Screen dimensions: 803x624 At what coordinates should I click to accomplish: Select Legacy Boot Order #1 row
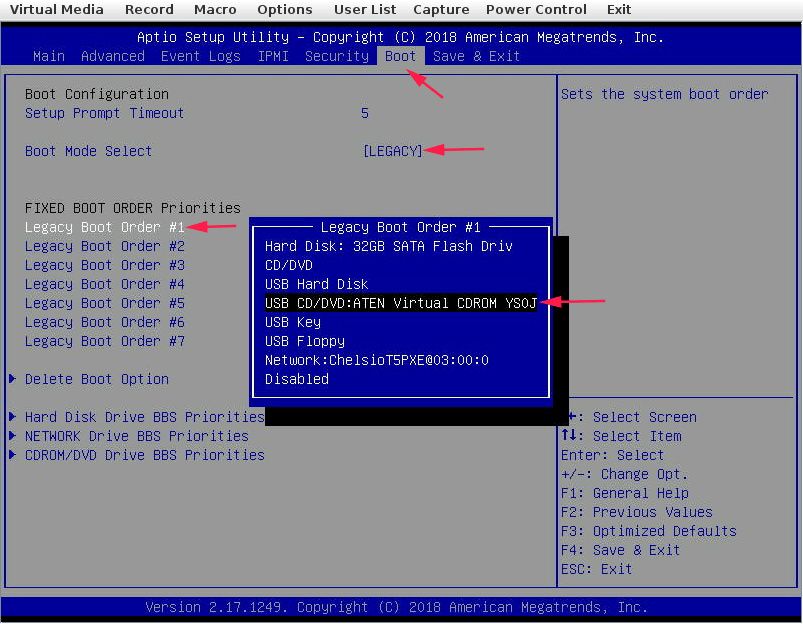pyautogui.click(x=104, y=227)
